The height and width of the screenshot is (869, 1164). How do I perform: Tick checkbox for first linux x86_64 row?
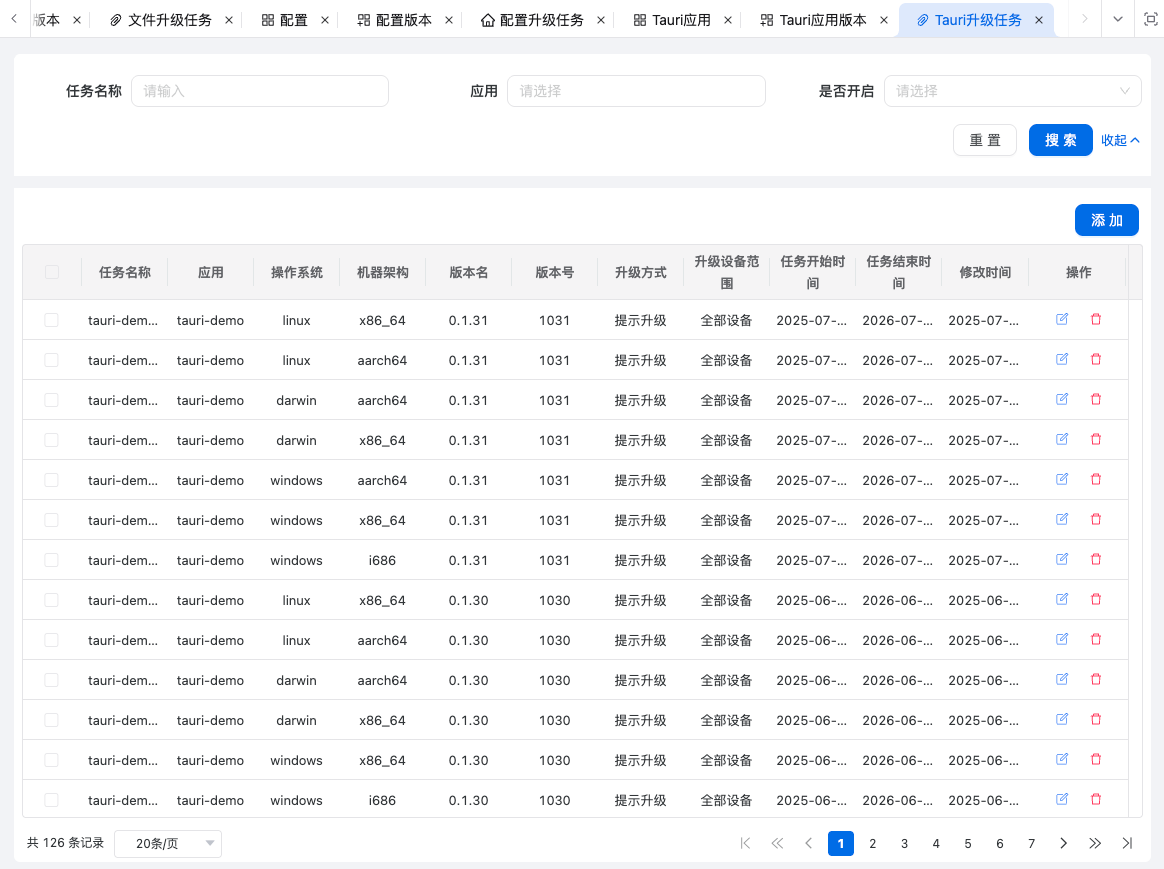click(x=52, y=320)
